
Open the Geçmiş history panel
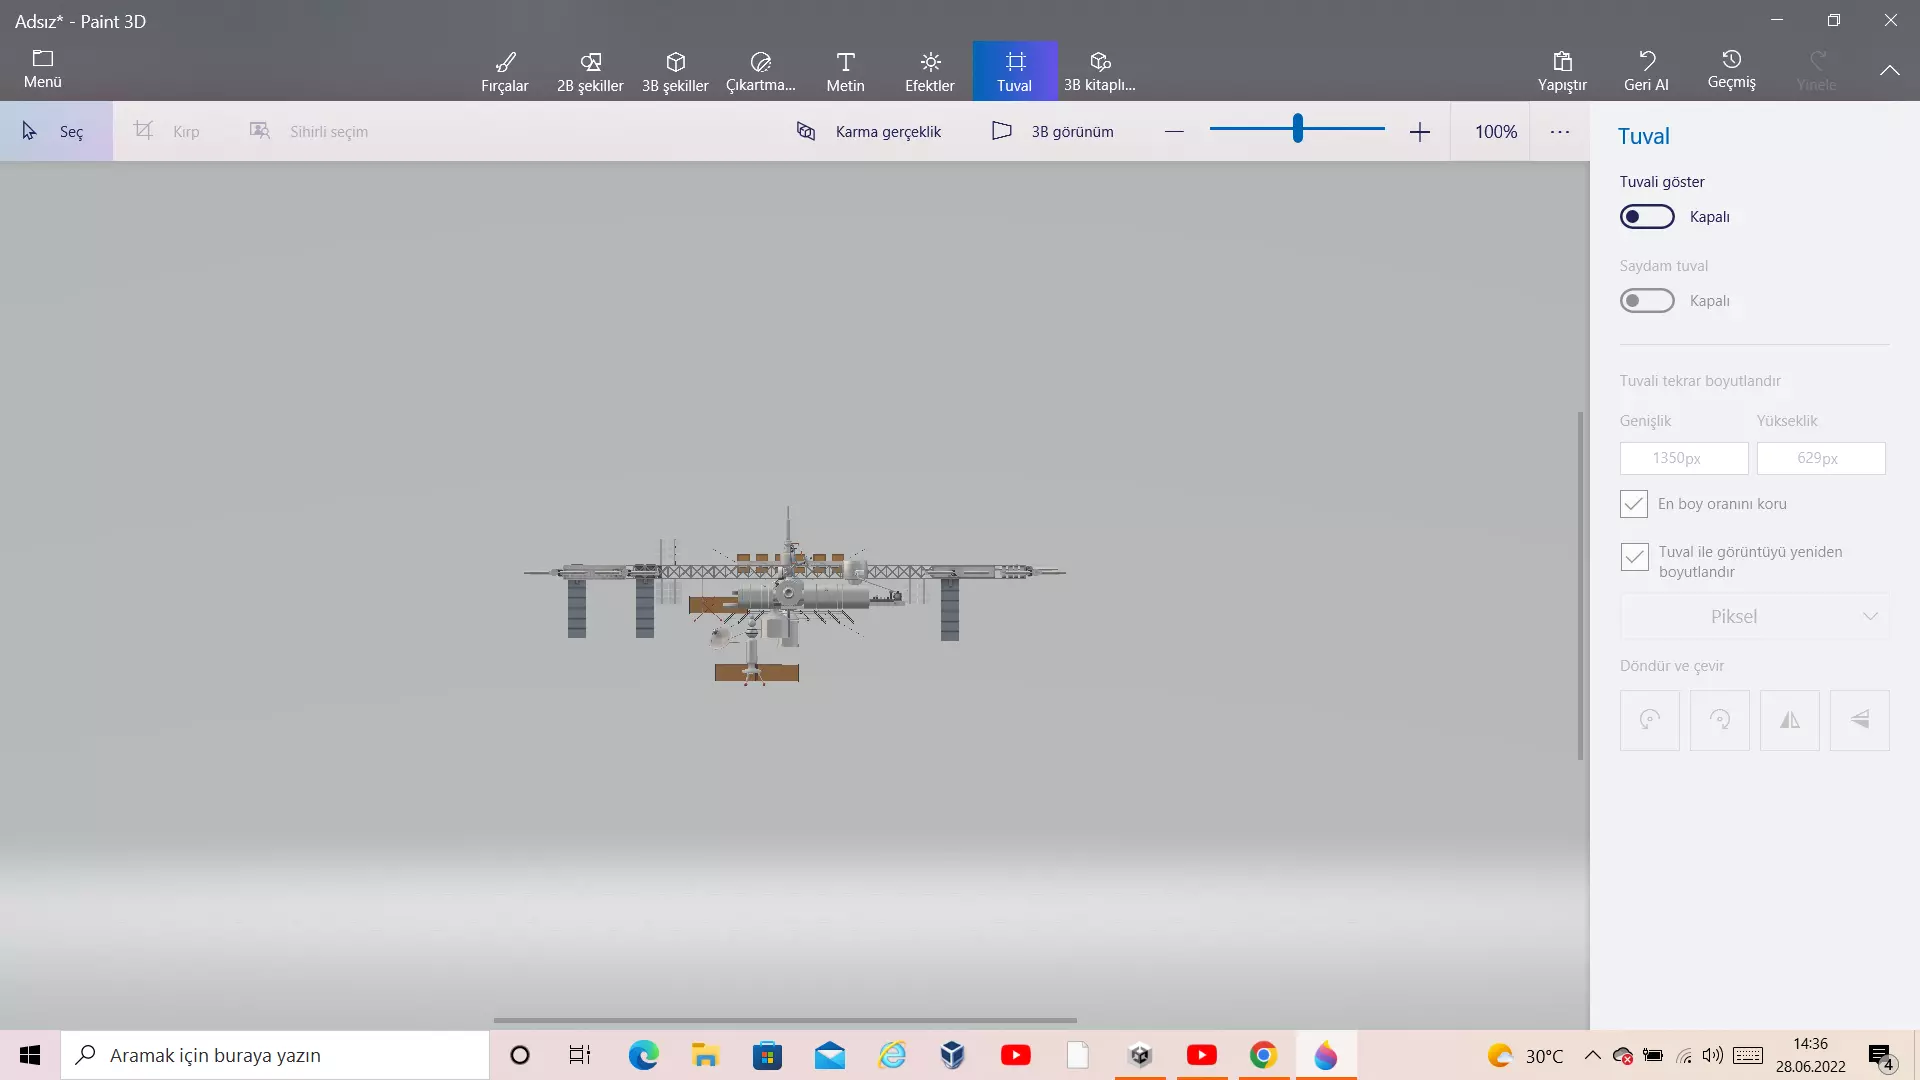pyautogui.click(x=1731, y=70)
